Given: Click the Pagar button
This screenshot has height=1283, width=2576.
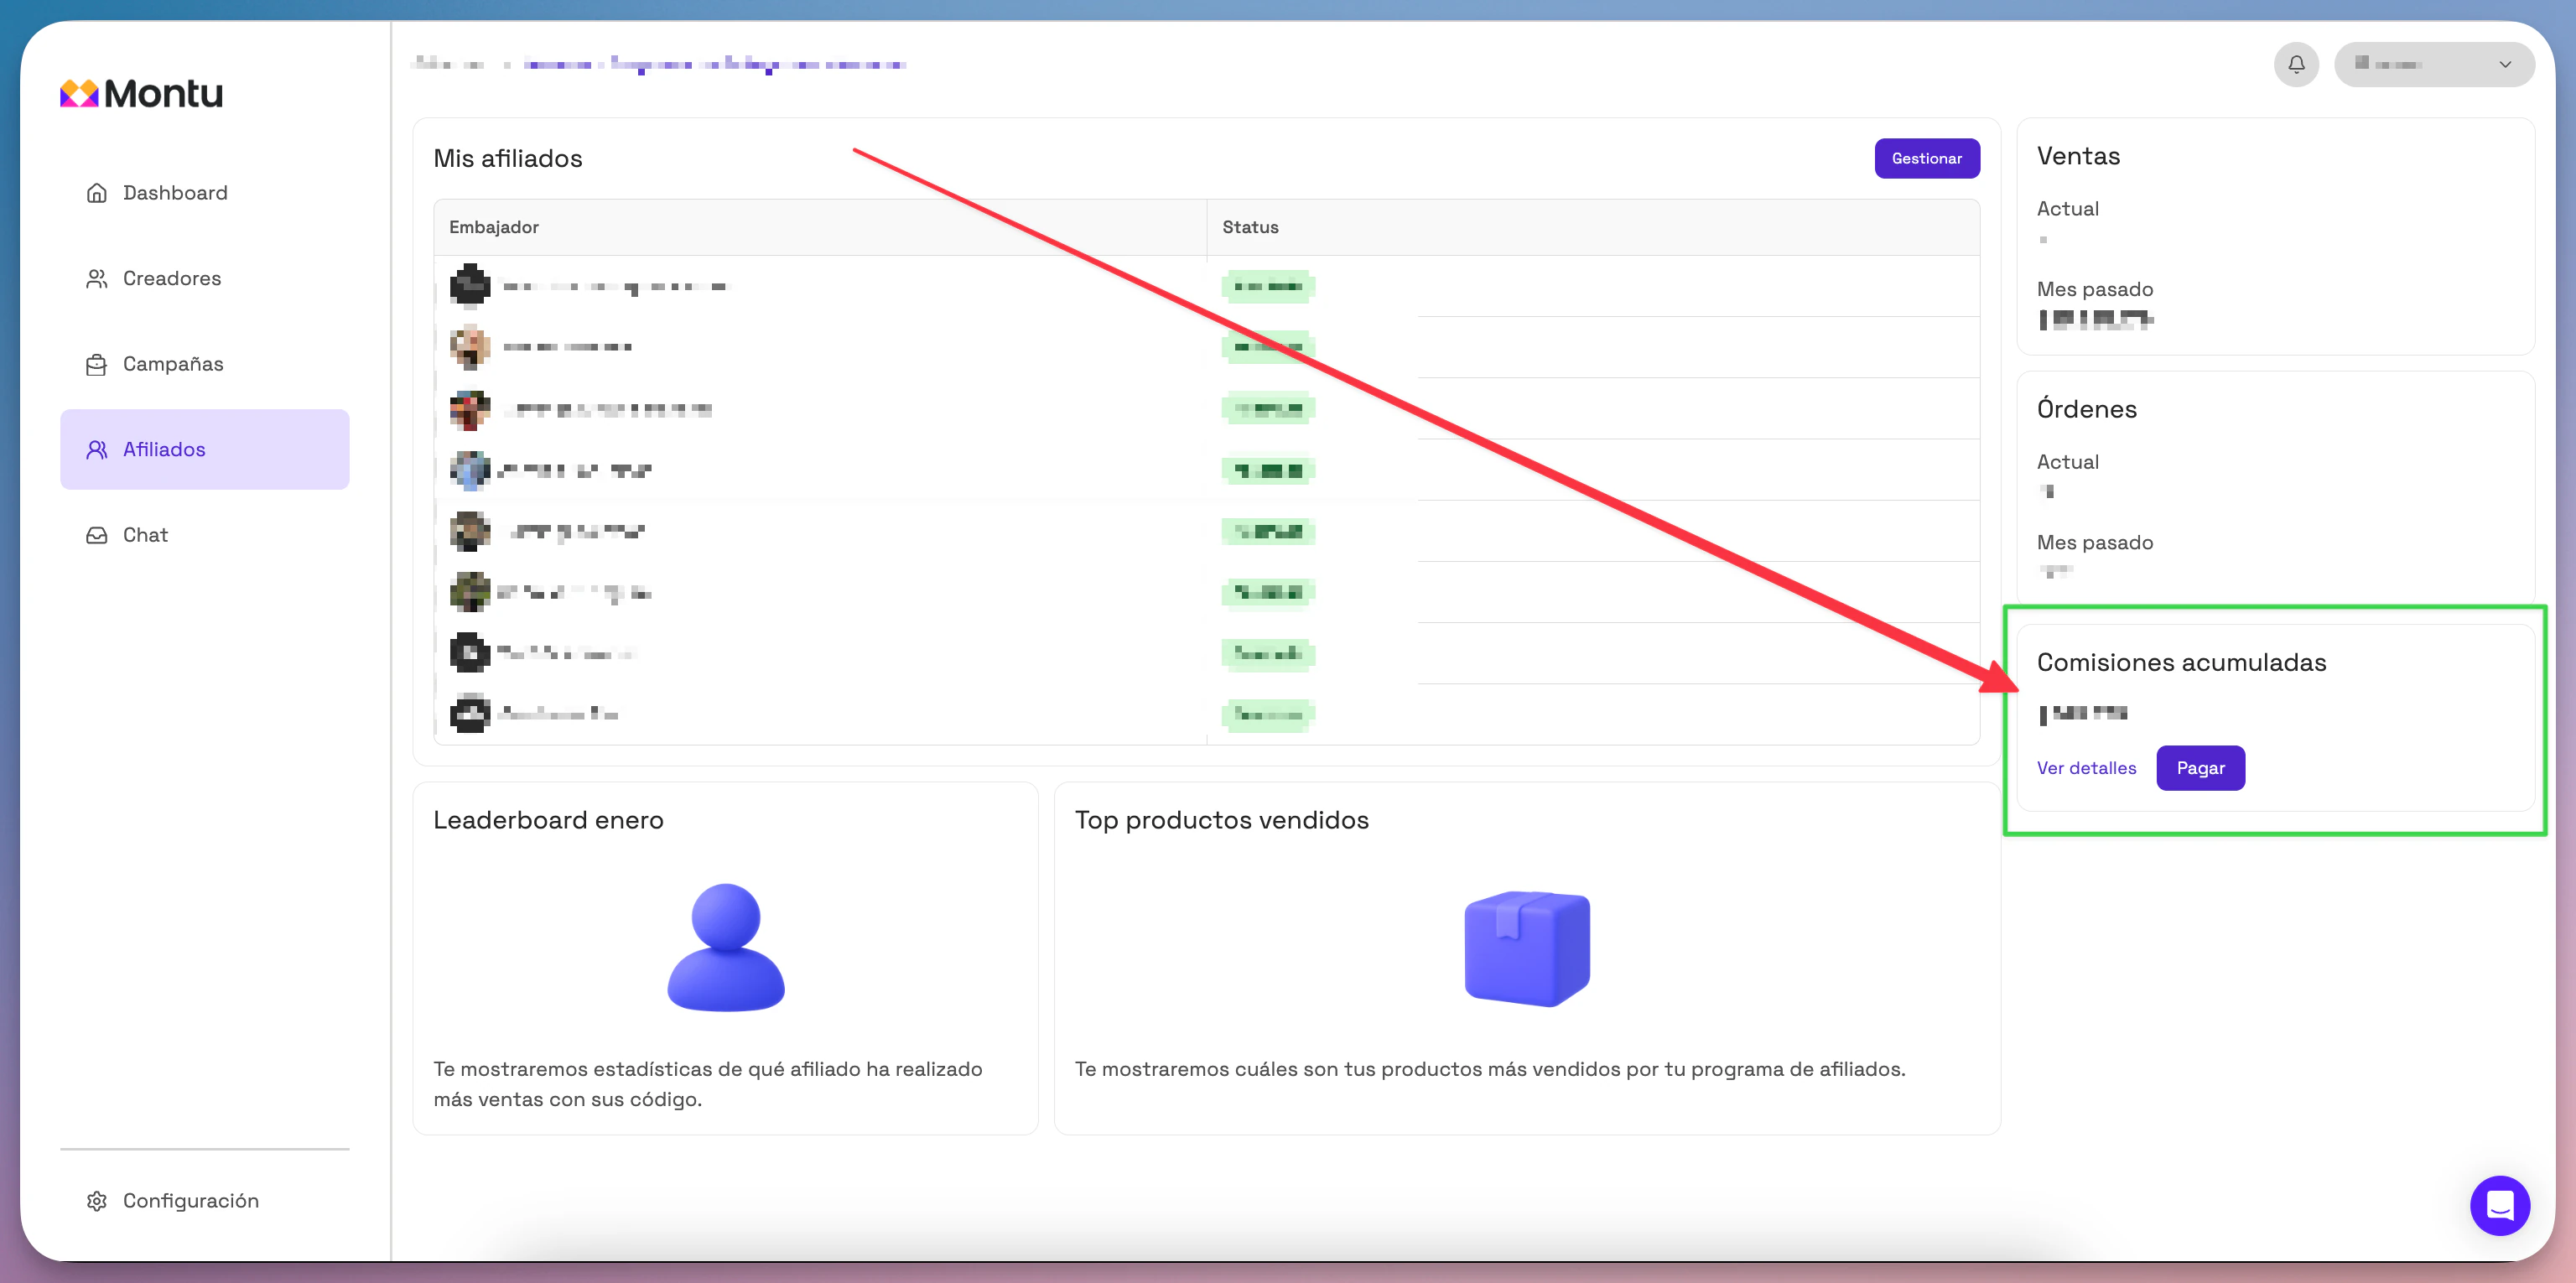Looking at the screenshot, I should [2200, 768].
